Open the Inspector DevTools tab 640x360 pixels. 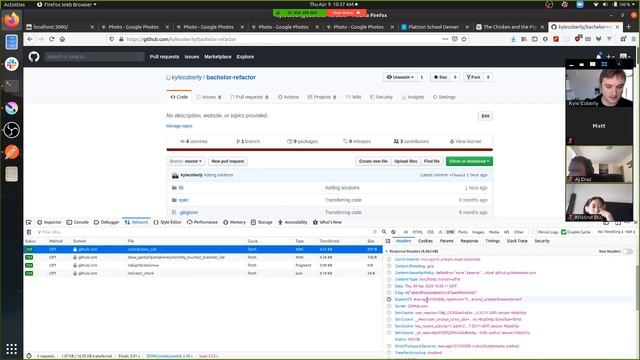49,222
